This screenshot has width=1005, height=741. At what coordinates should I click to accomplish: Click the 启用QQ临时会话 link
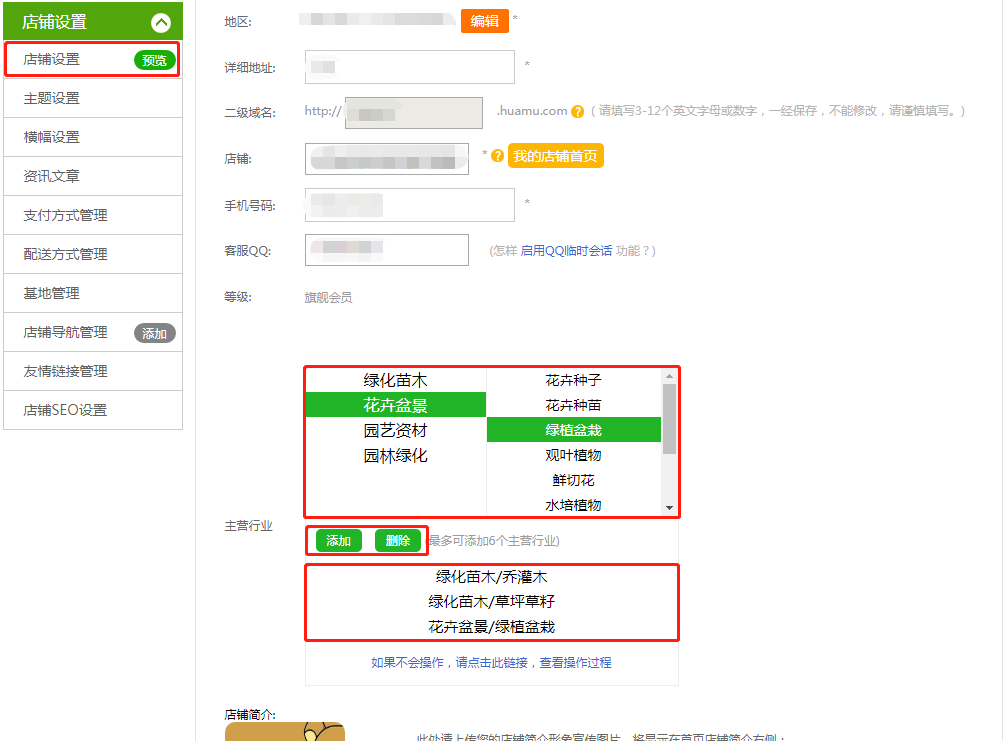point(566,251)
